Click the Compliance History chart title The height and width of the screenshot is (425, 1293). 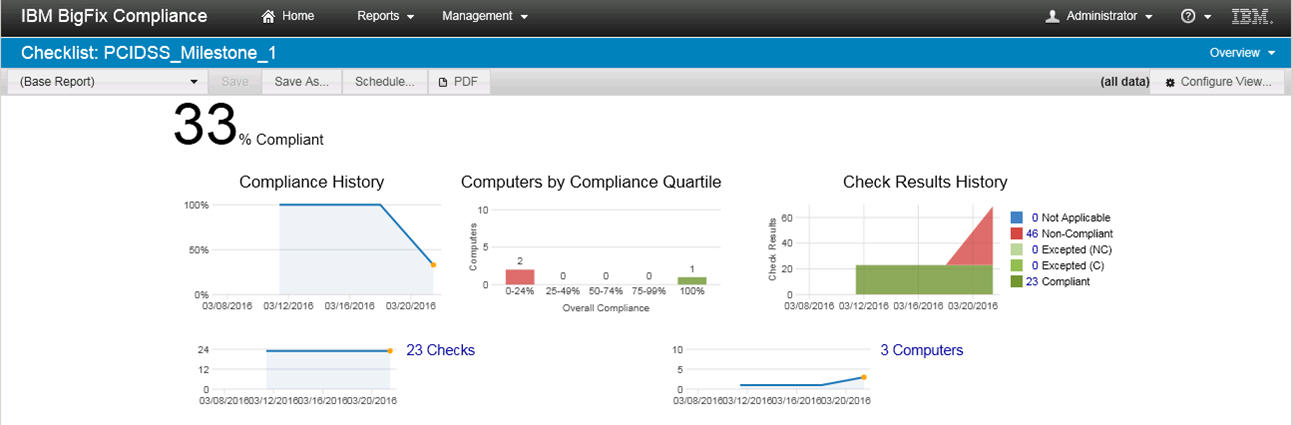click(x=312, y=182)
